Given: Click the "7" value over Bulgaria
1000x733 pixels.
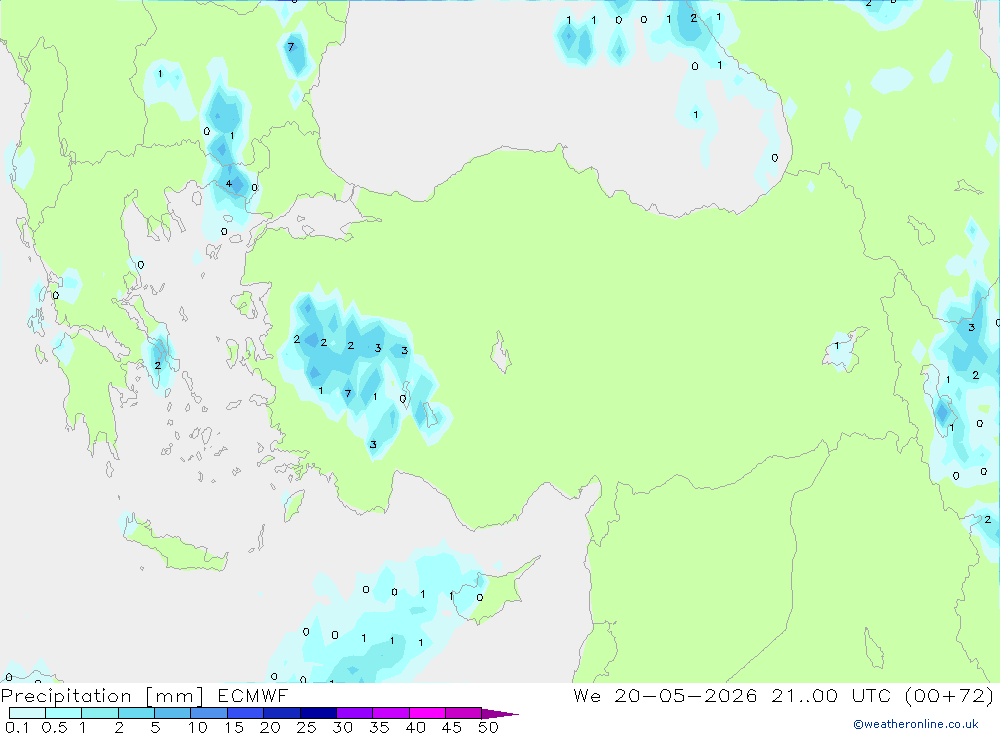Looking at the screenshot, I should point(291,47).
